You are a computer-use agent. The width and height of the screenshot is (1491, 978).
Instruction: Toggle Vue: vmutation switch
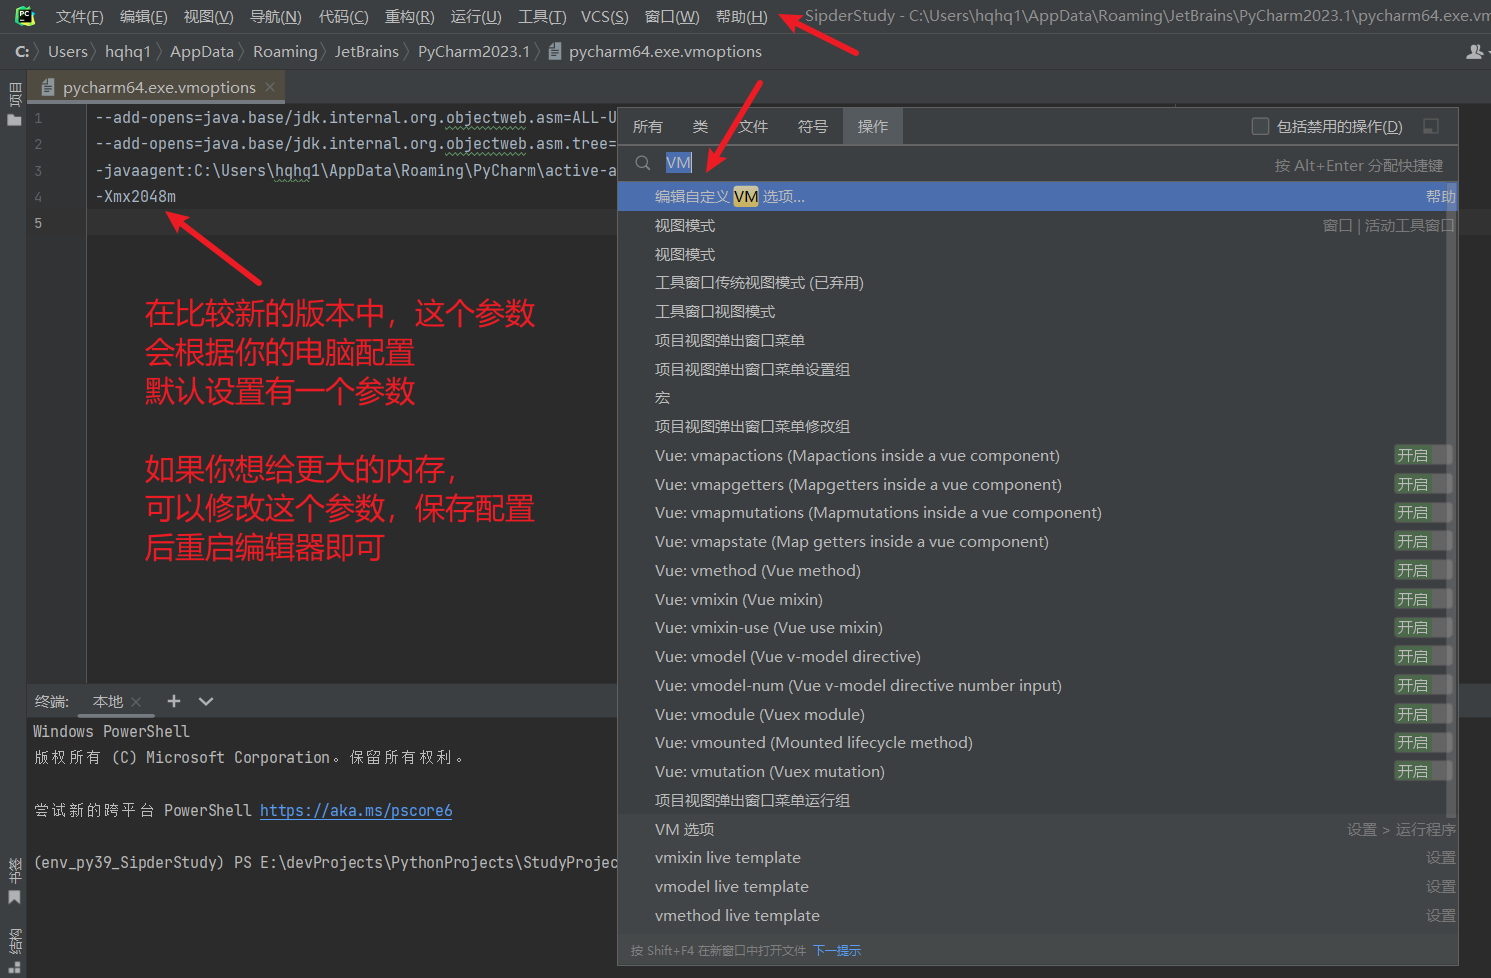point(1422,771)
